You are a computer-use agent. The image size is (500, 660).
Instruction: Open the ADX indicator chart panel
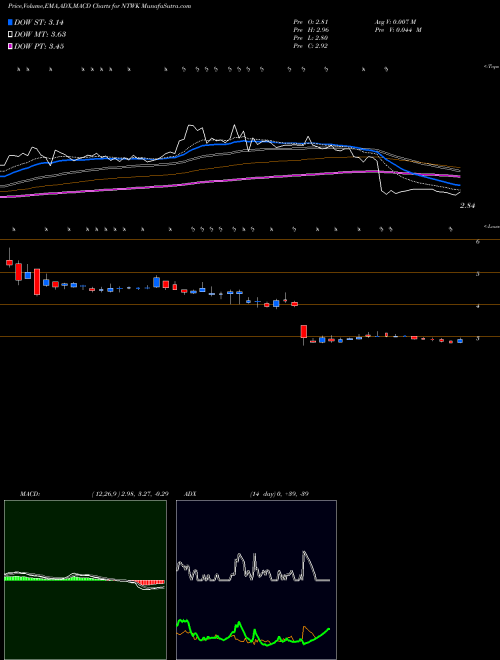[x=256, y=580]
